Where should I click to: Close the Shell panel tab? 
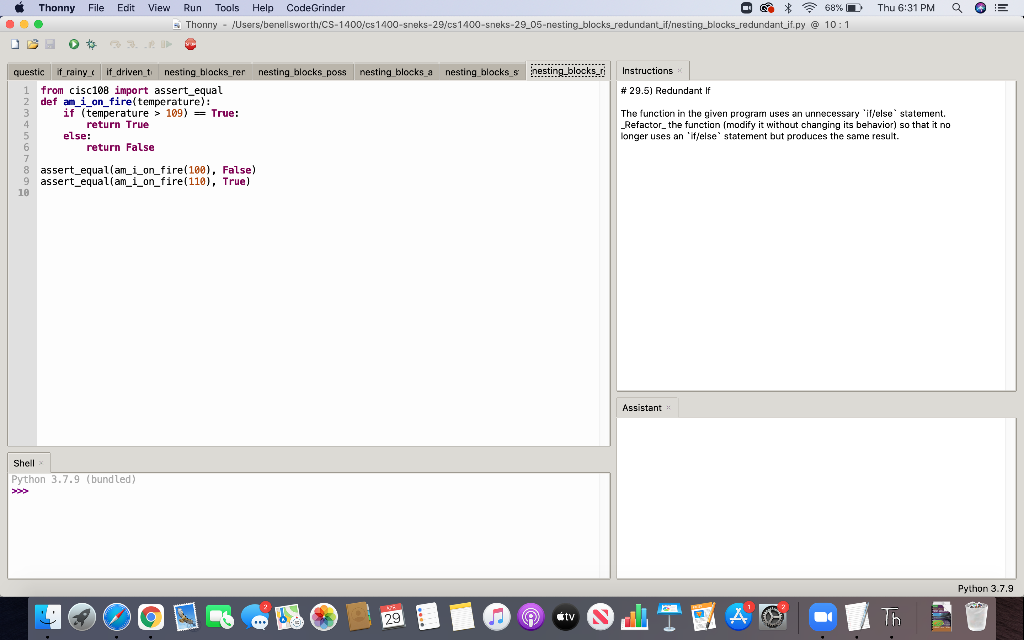41,463
